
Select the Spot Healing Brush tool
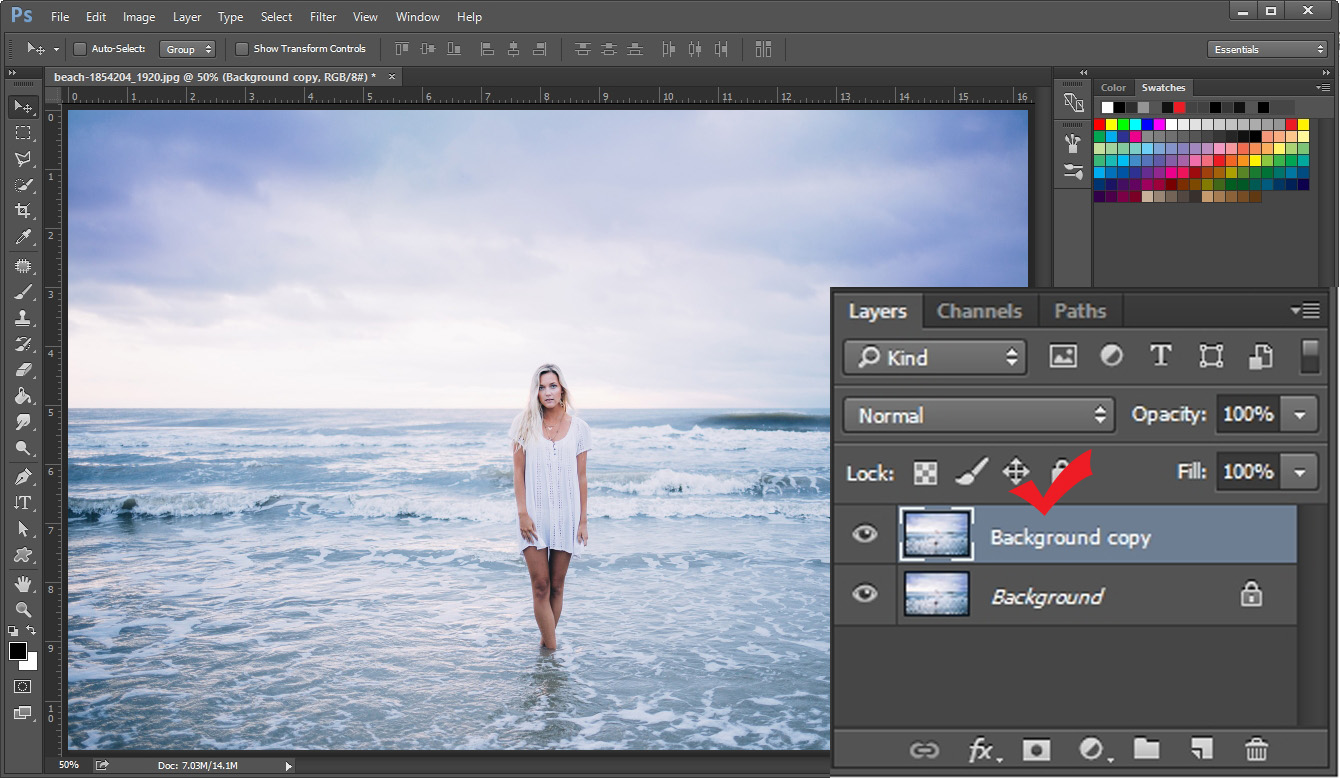coord(22,266)
